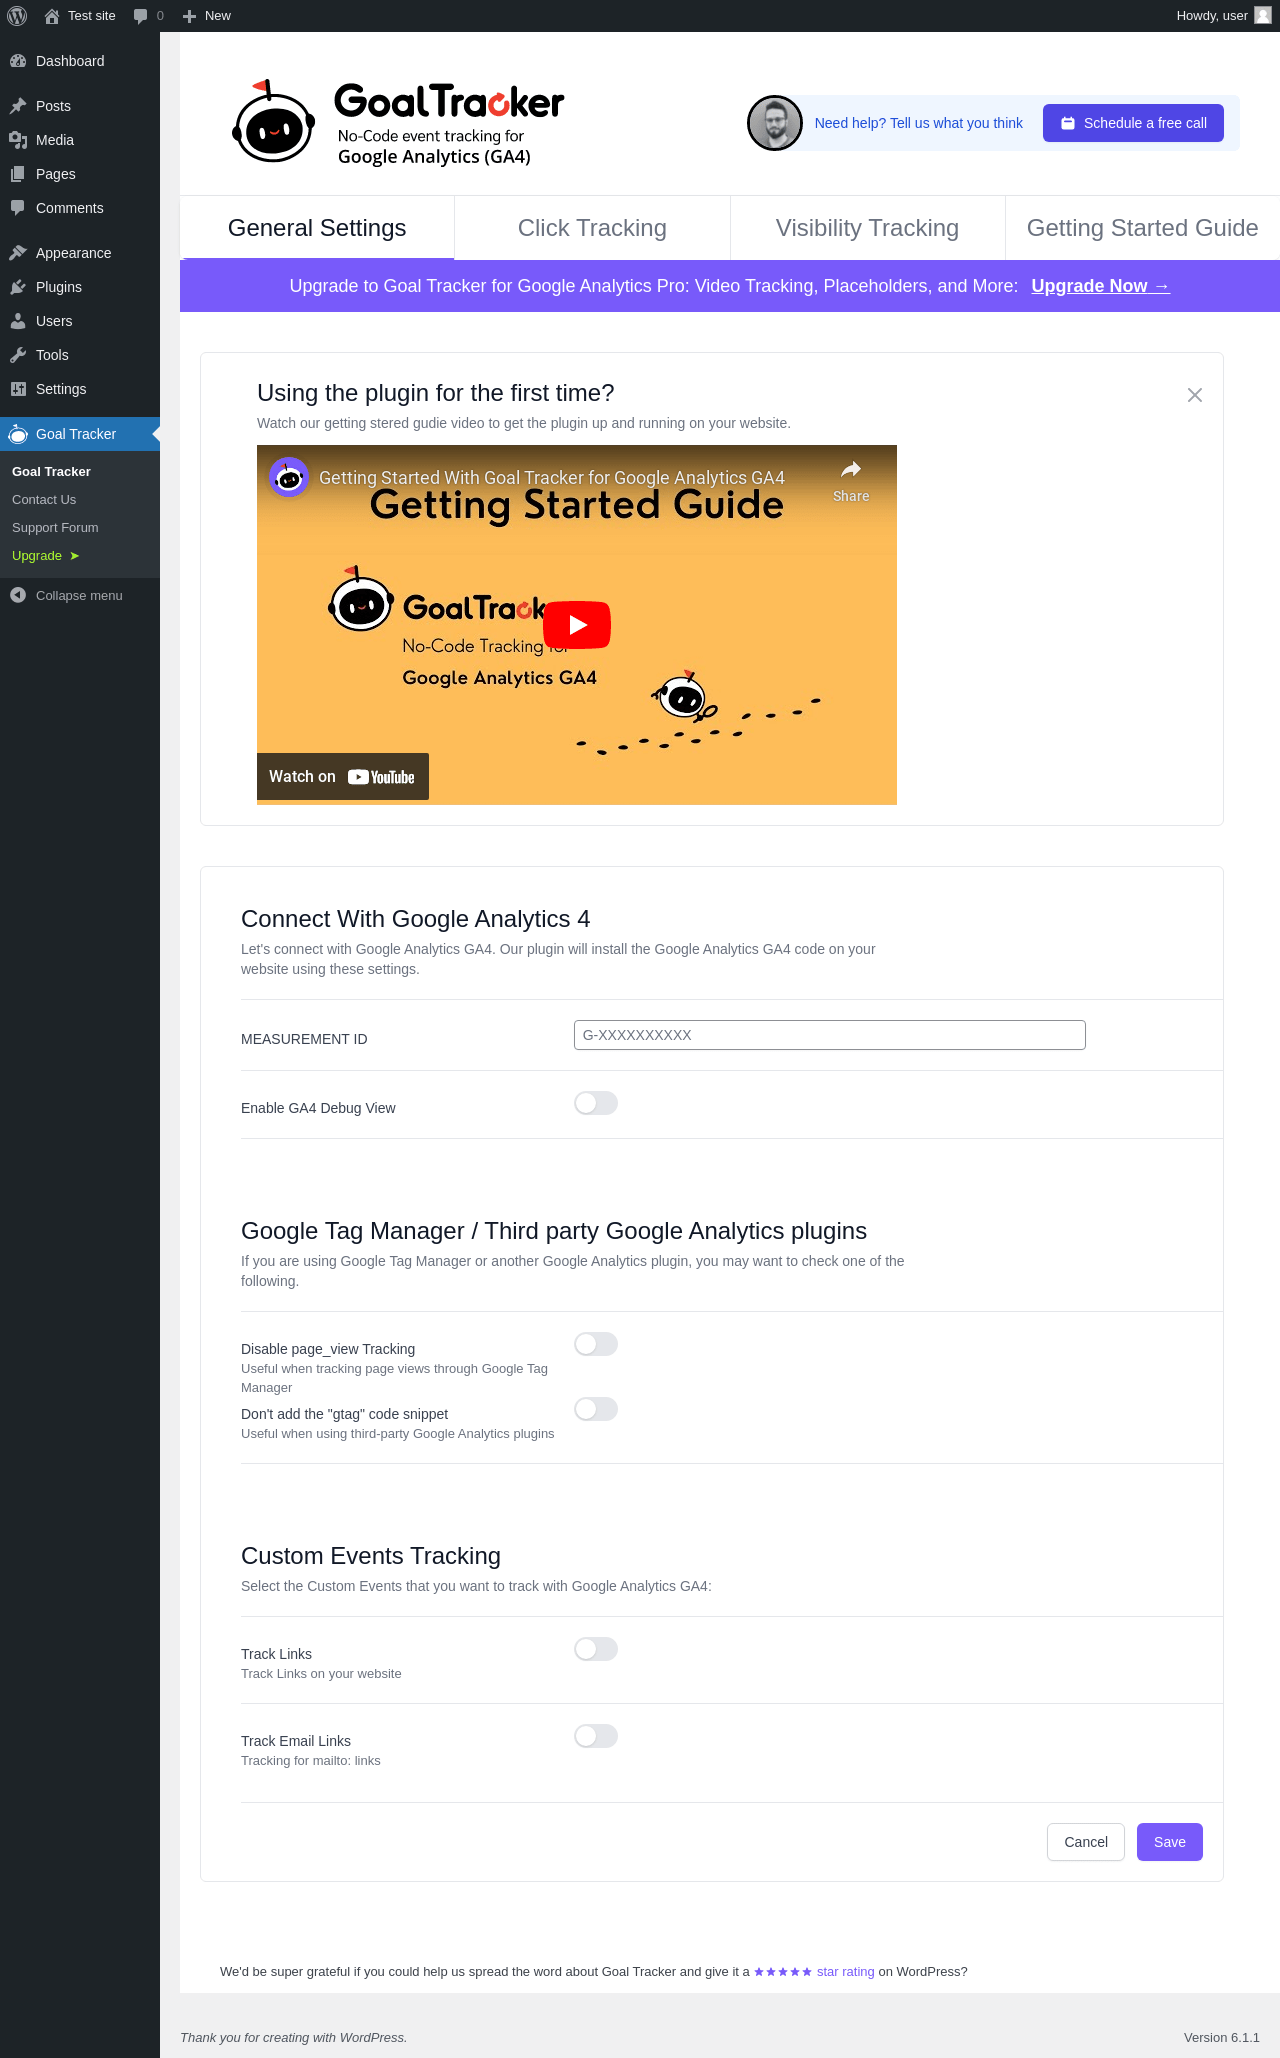Image resolution: width=1280 pixels, height=2058 pixels.
Task: Click the video channel avatar icon
Action: (289, 477)
